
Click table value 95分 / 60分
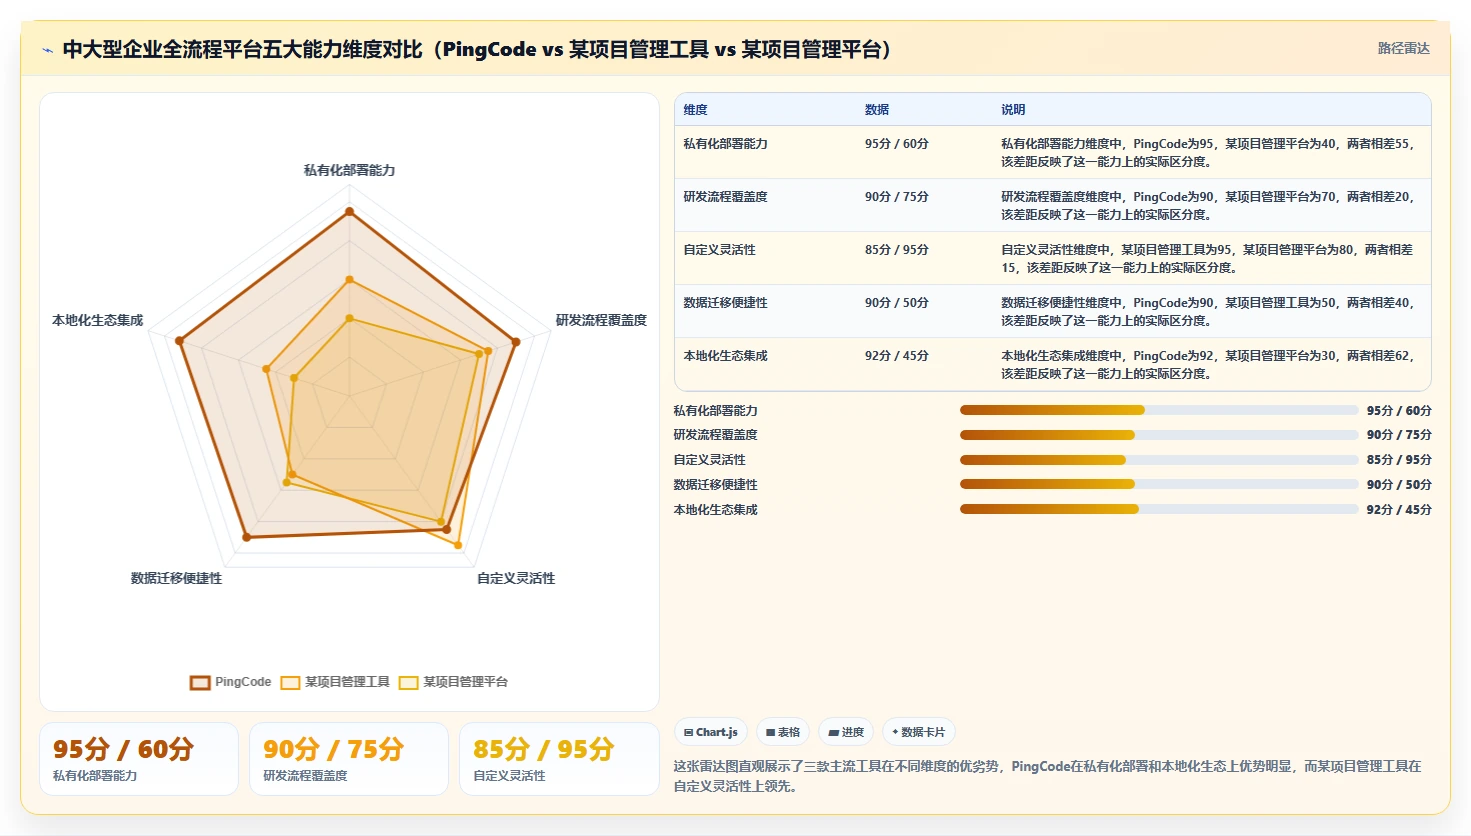(x=897, y=144)
